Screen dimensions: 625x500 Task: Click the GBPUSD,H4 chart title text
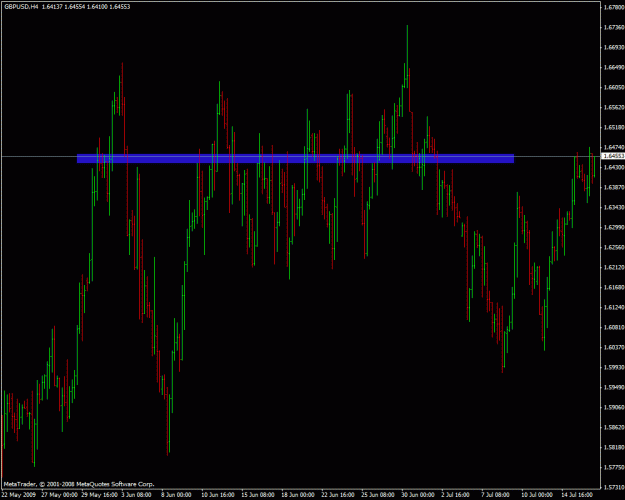pyautogui.click(x=21, y=7)
